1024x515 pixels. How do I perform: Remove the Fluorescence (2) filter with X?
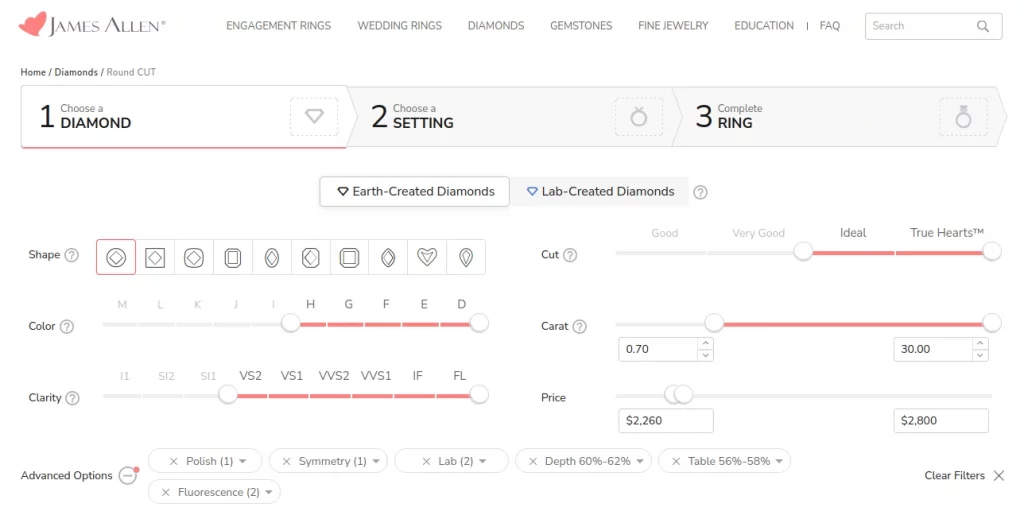pyautogui.click(x=166, y=492)
